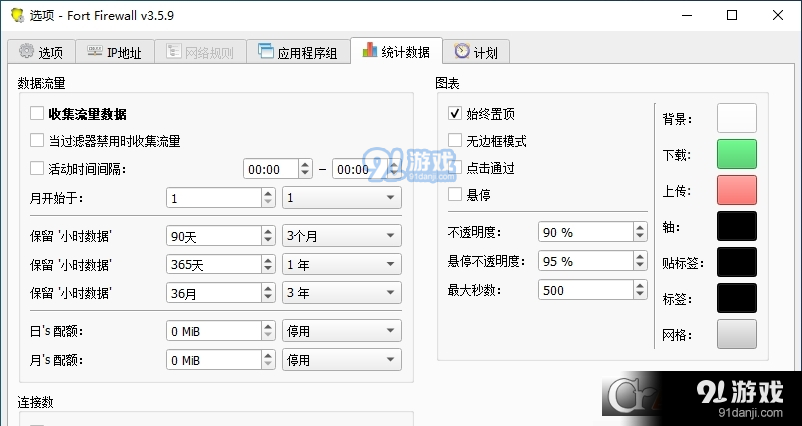Screen dimensions: 802x426
Task: Select the 统计数据 tab
Action: [396, 51]
